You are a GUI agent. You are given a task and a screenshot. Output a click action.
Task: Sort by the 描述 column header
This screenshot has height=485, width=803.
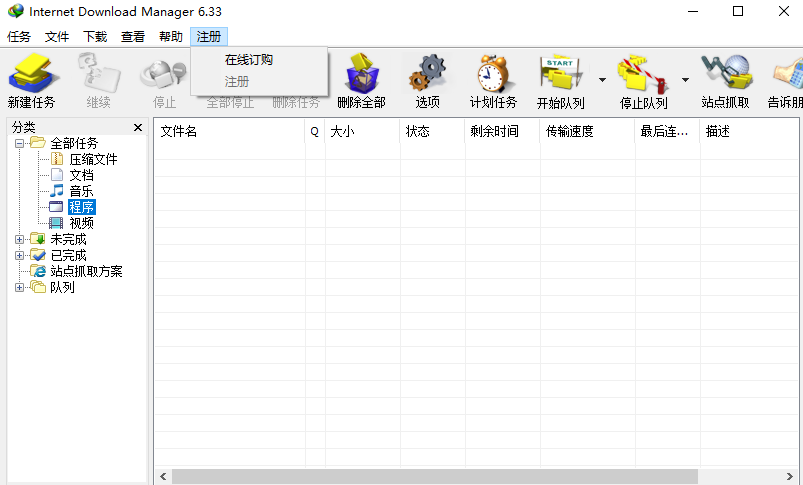pos(749,132)
